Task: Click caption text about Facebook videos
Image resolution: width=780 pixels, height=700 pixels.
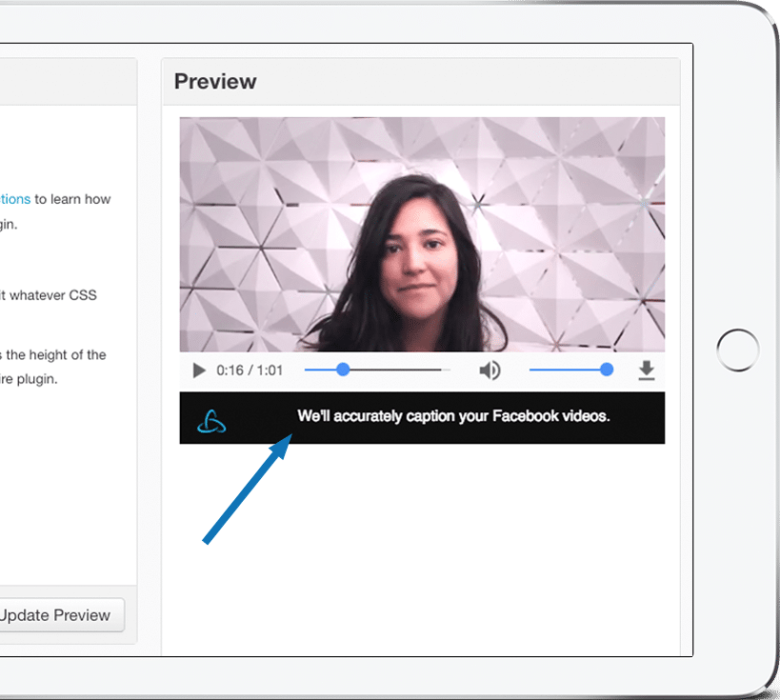Action: (453, 416)
